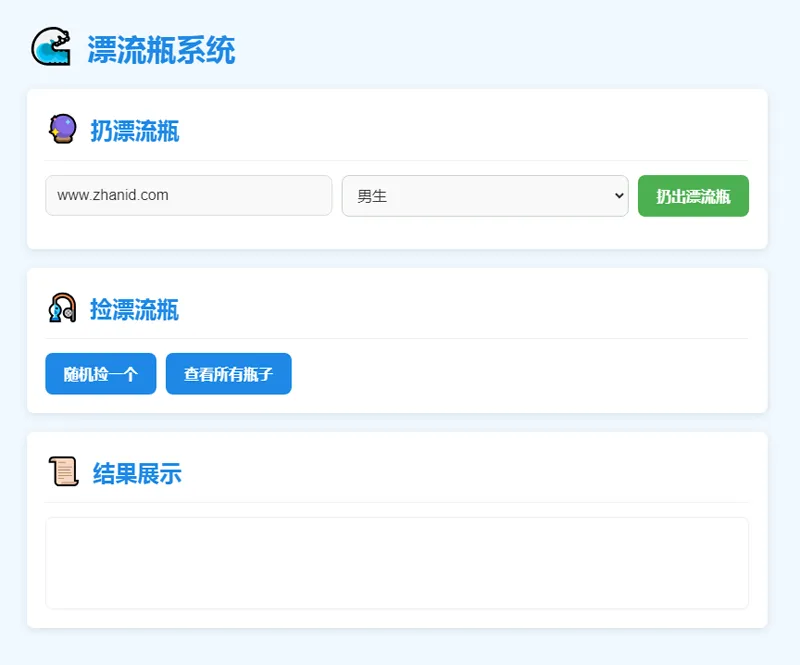Click inside the empty results display box
The width and height of the screenshot is (800, 665).
pyautogui.click(x=396, y=561)
